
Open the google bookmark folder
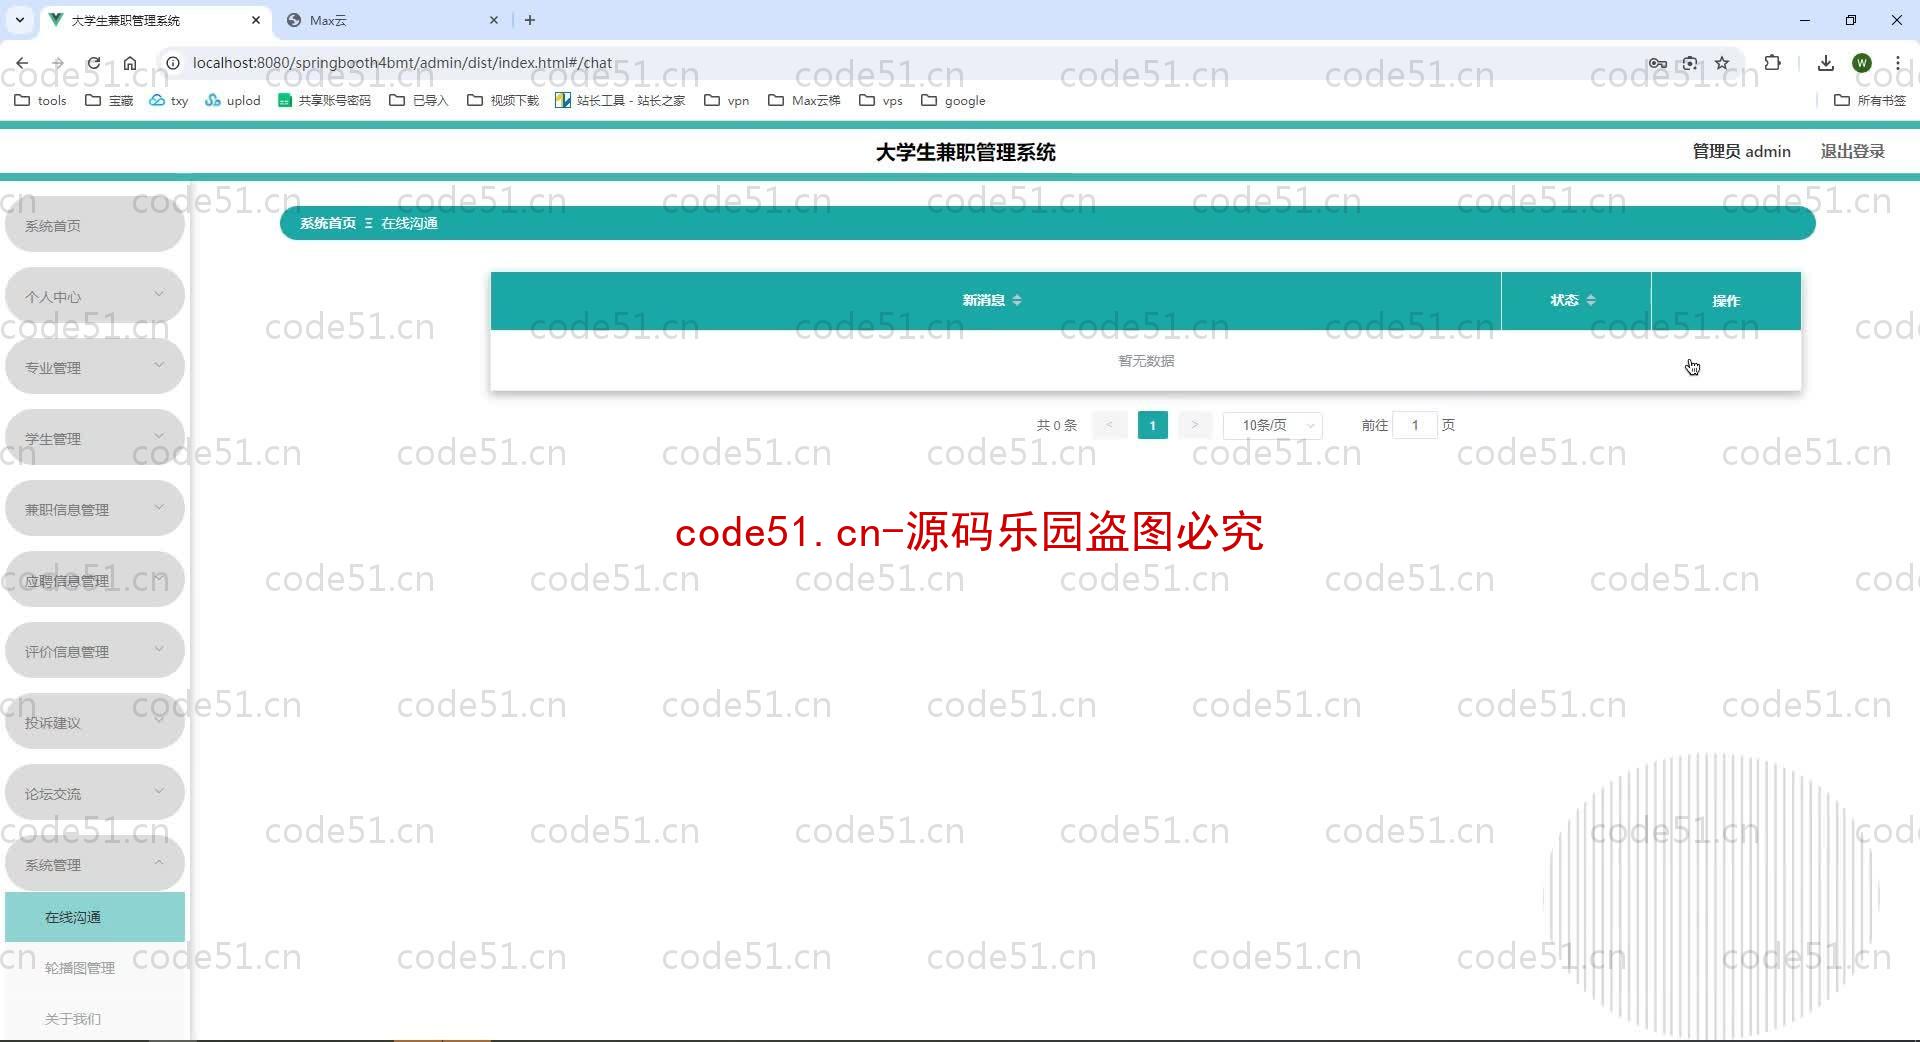coord(954,100)
